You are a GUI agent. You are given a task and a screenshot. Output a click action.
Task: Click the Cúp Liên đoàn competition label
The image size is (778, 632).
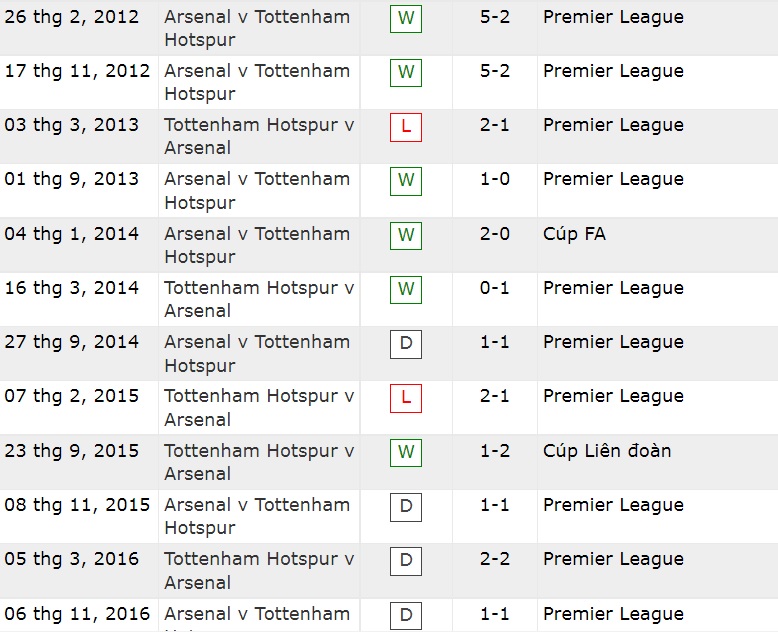click(607, 451)
